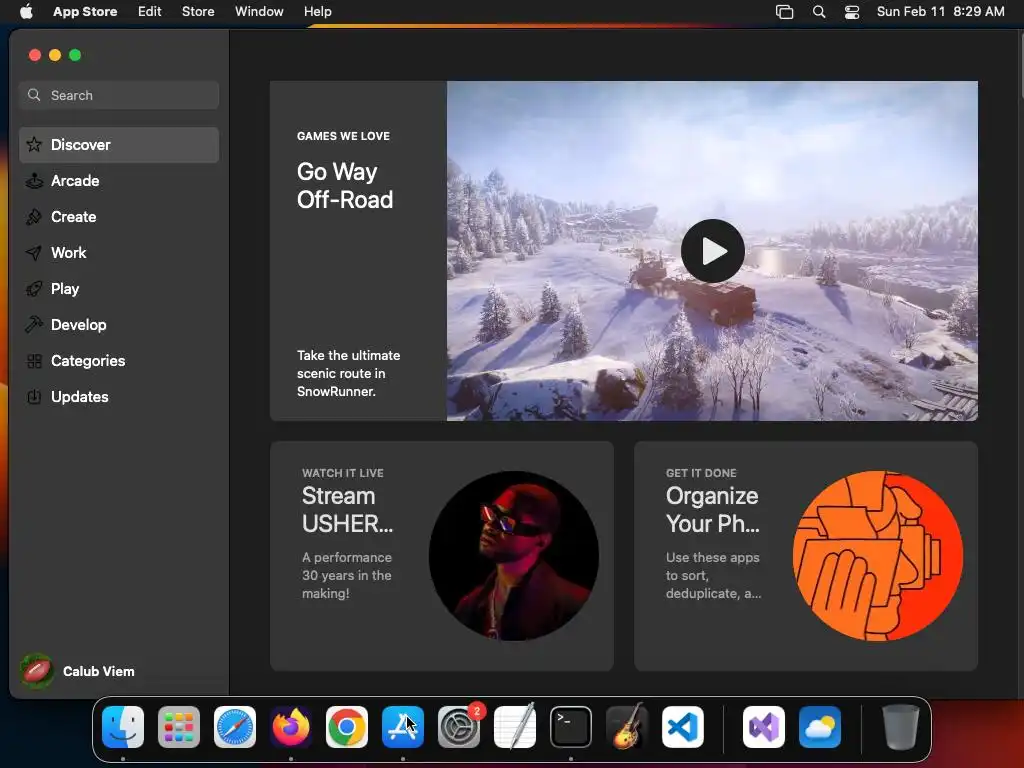The height and width of the screenshot is (768, 1024).
Task: Click the Calub Viem account avatar
Action: click(37, 671)
